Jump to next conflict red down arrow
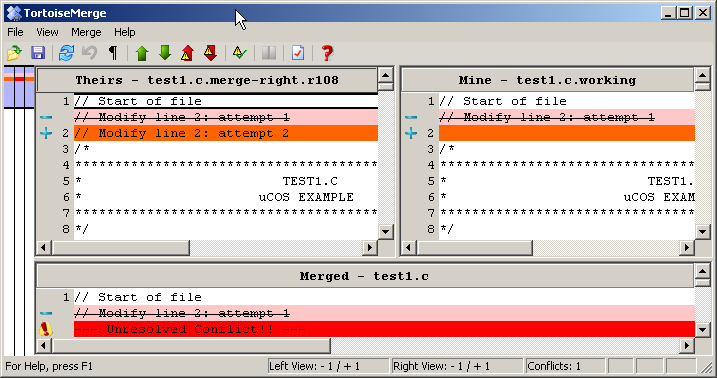Screen dimensions: 717x378 click(x=210, y=53)
